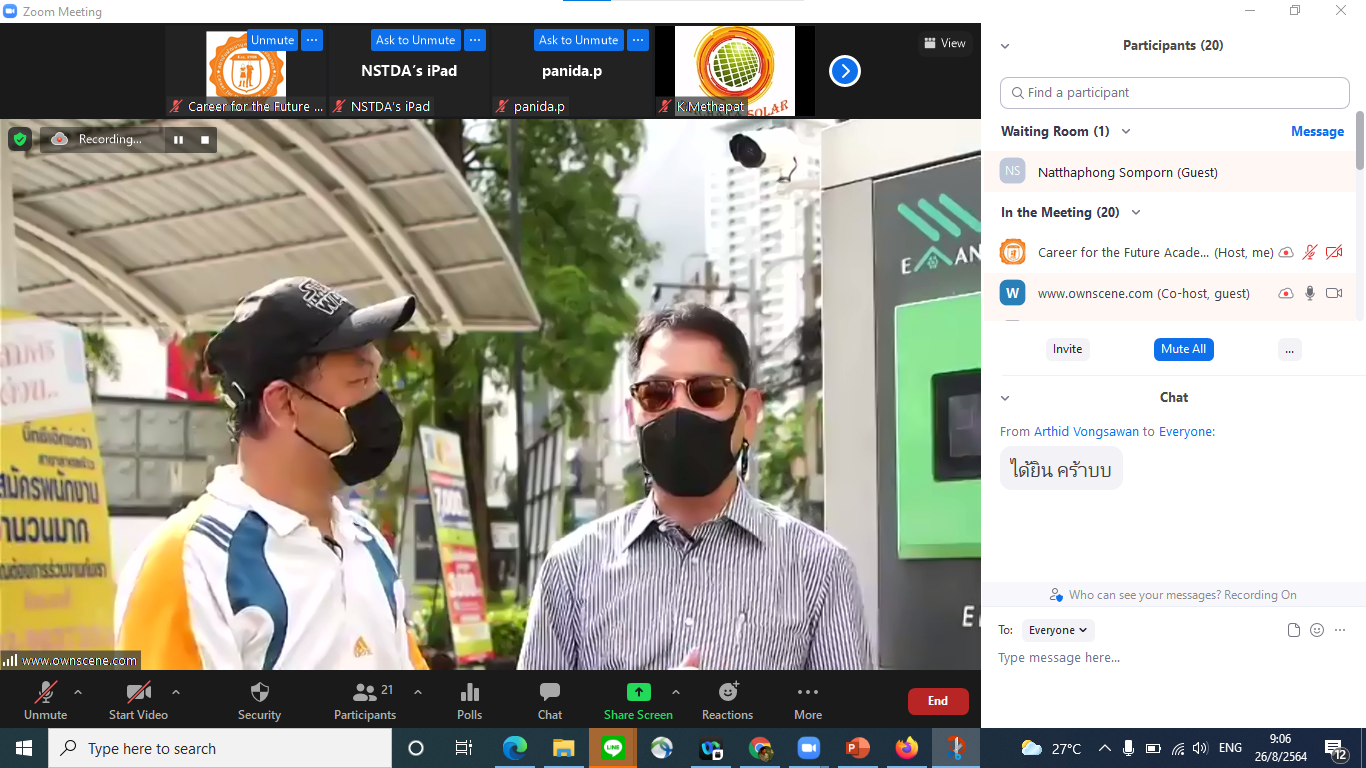Open the Security shield icon
This screenshot has height=768, width=1366.
(259, 693)
